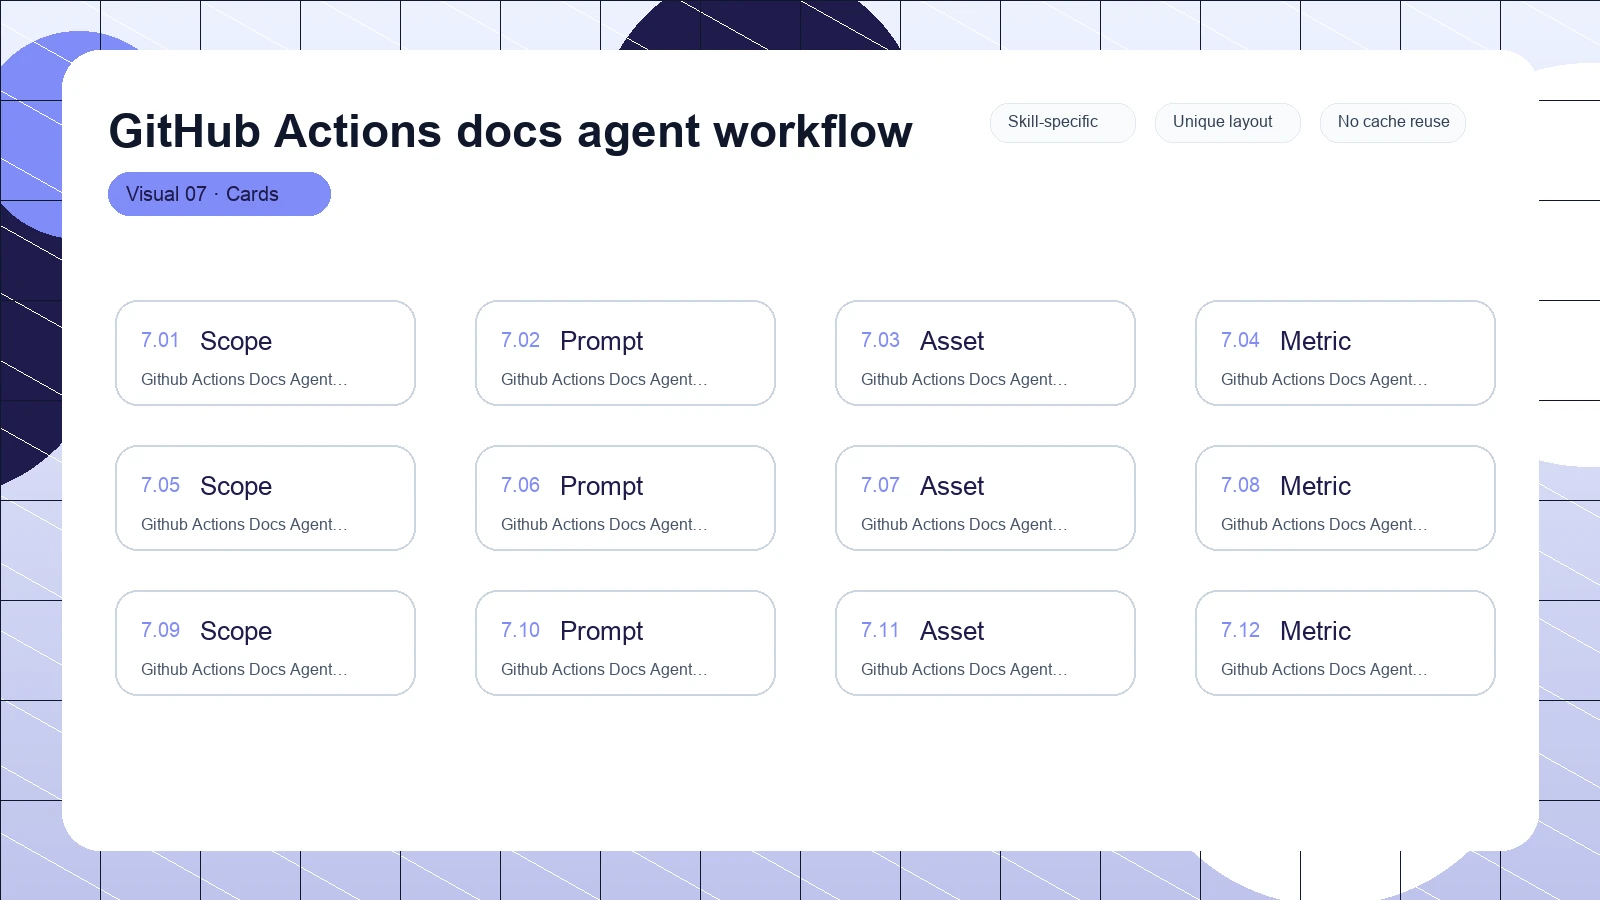1600x900 pixels.
Task: Click the No cache reuse tag
Action: pos(1392,122)
